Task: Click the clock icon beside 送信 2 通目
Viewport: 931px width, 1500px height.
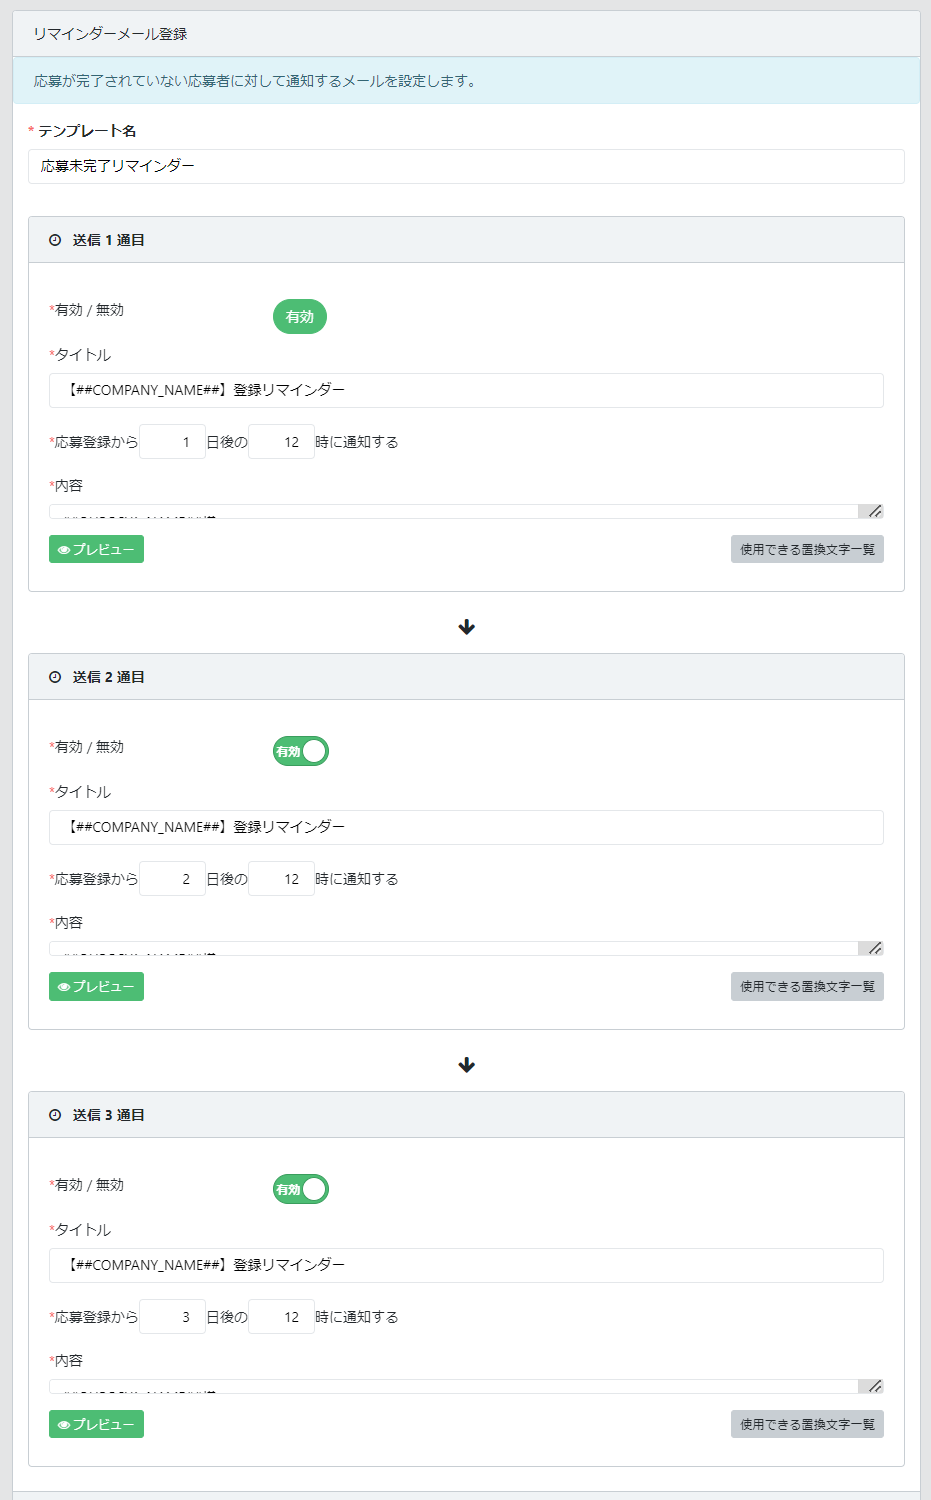Action: pyautogui.click(x=55, y=677)
